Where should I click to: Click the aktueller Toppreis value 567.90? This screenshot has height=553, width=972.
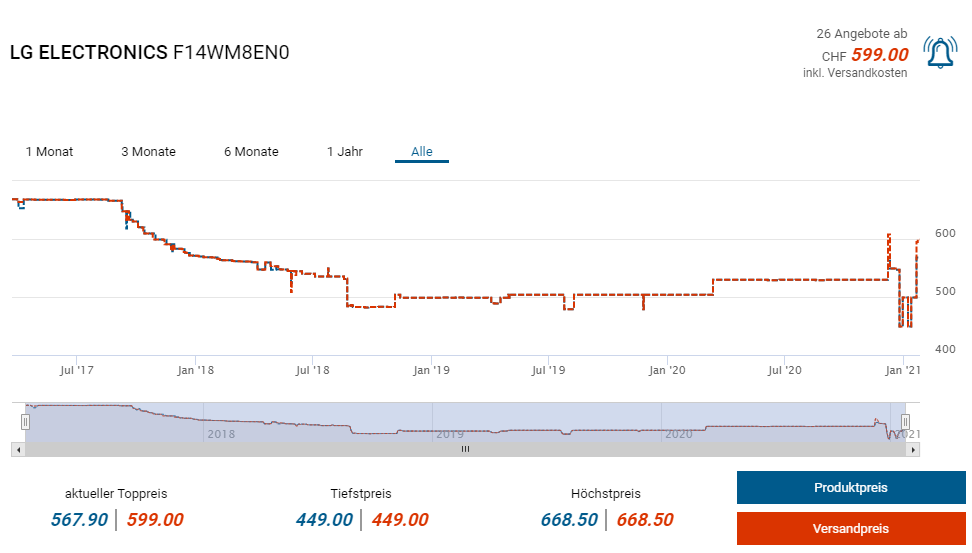click(79, 520)
